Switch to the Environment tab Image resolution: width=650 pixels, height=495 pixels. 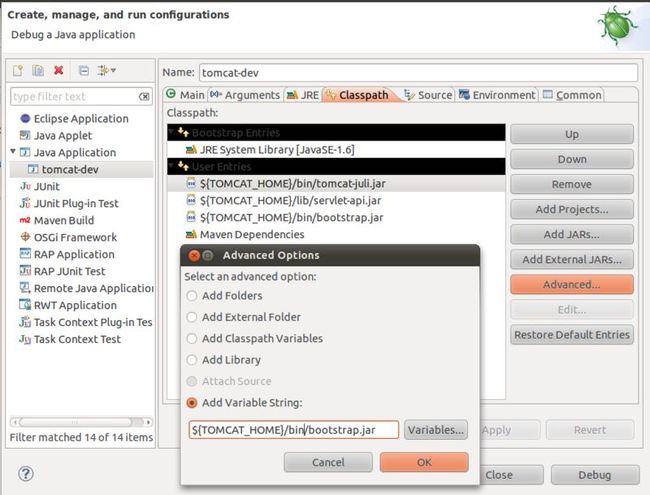coord(497,95)
